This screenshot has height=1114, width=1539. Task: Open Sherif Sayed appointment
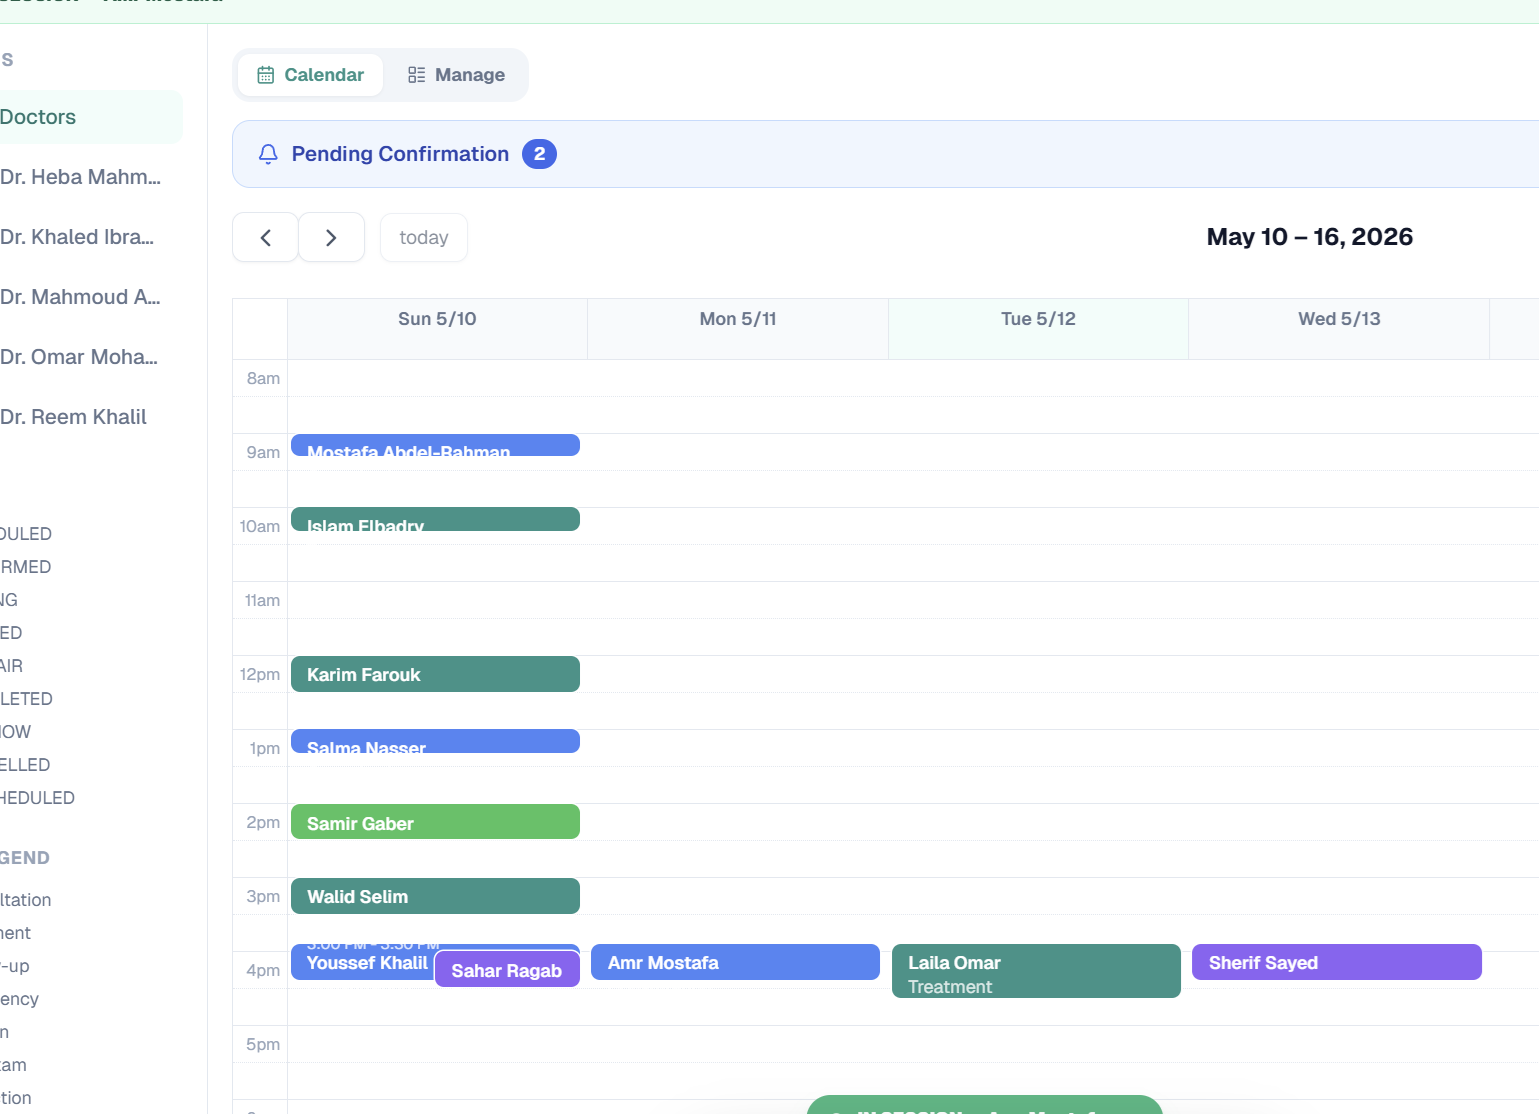coord(1337,962)
